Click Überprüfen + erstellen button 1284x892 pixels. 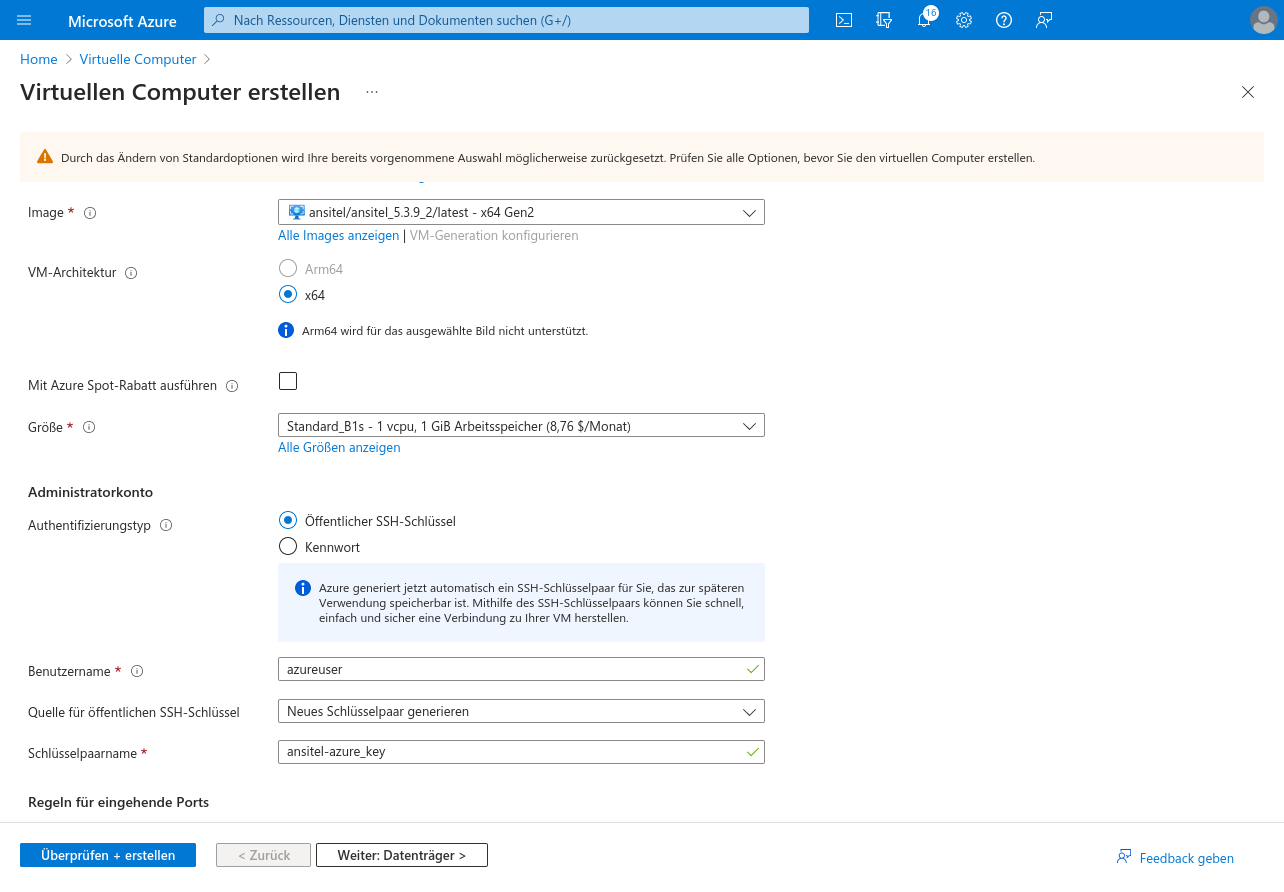click(108, 855)
